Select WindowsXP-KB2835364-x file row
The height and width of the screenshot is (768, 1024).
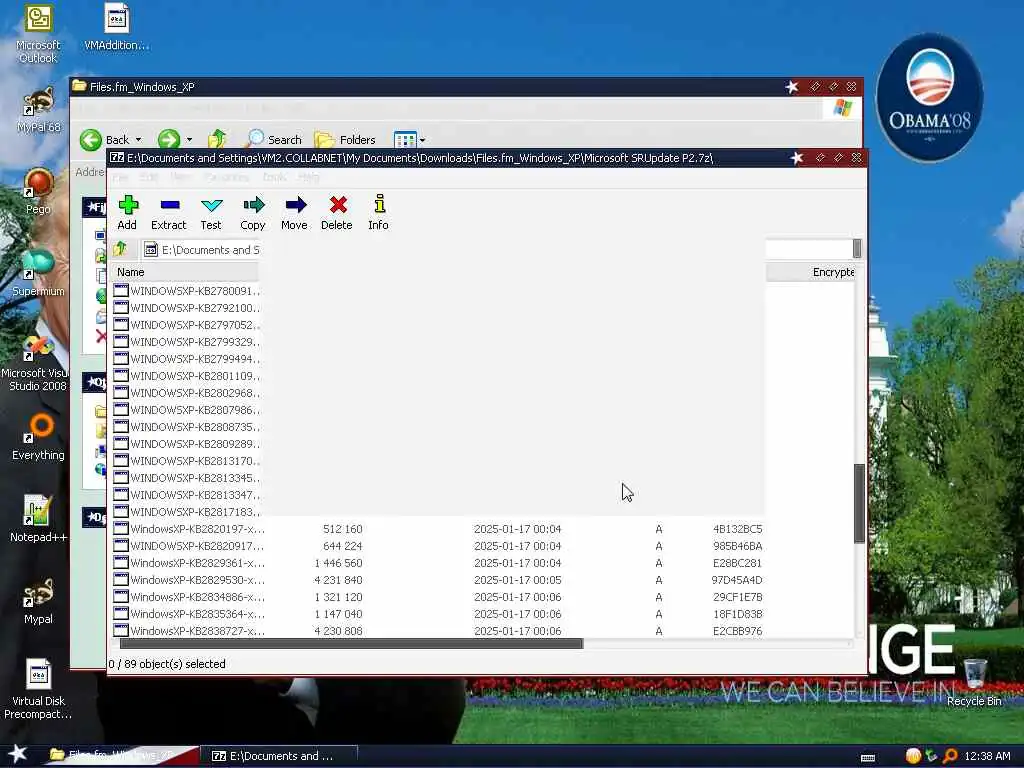483,613
